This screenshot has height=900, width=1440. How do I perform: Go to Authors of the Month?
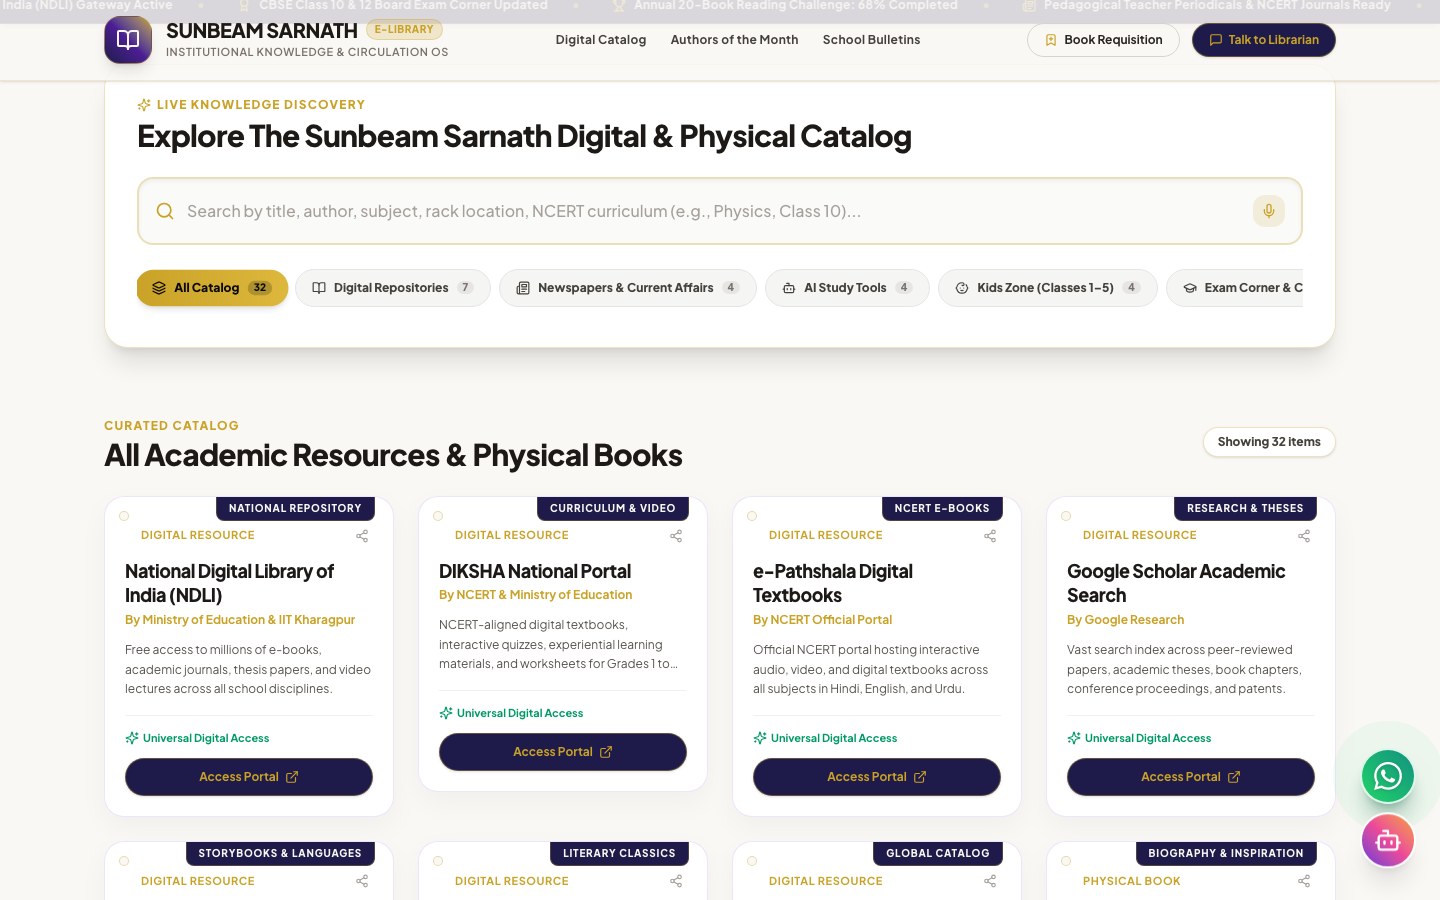(x=734, y=40)
